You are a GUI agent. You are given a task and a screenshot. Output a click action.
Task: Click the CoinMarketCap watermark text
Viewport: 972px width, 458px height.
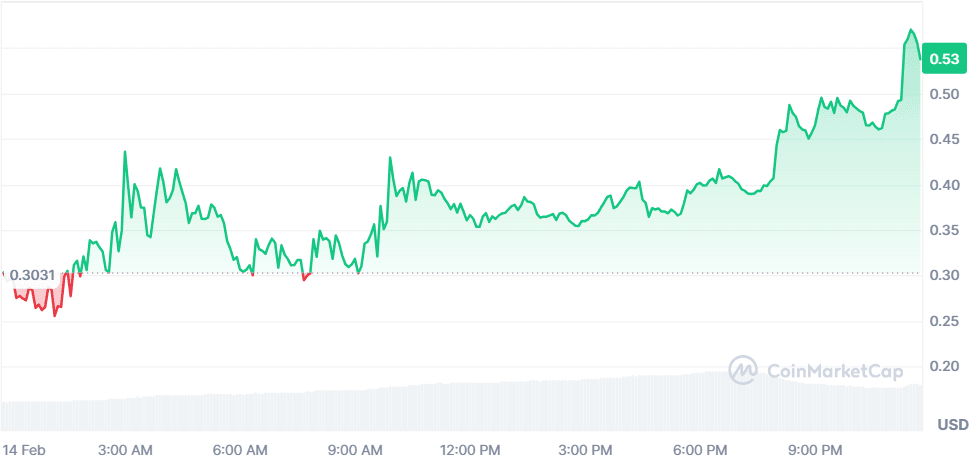point(834,372)
